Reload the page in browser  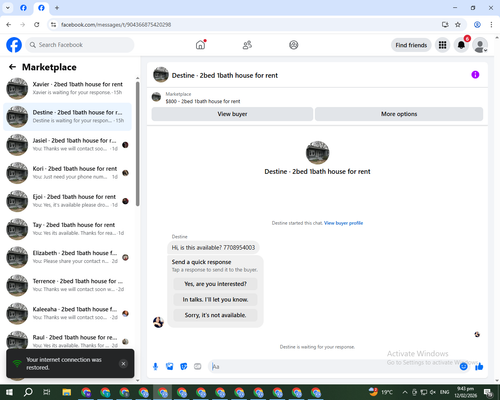tap(37, 25)
